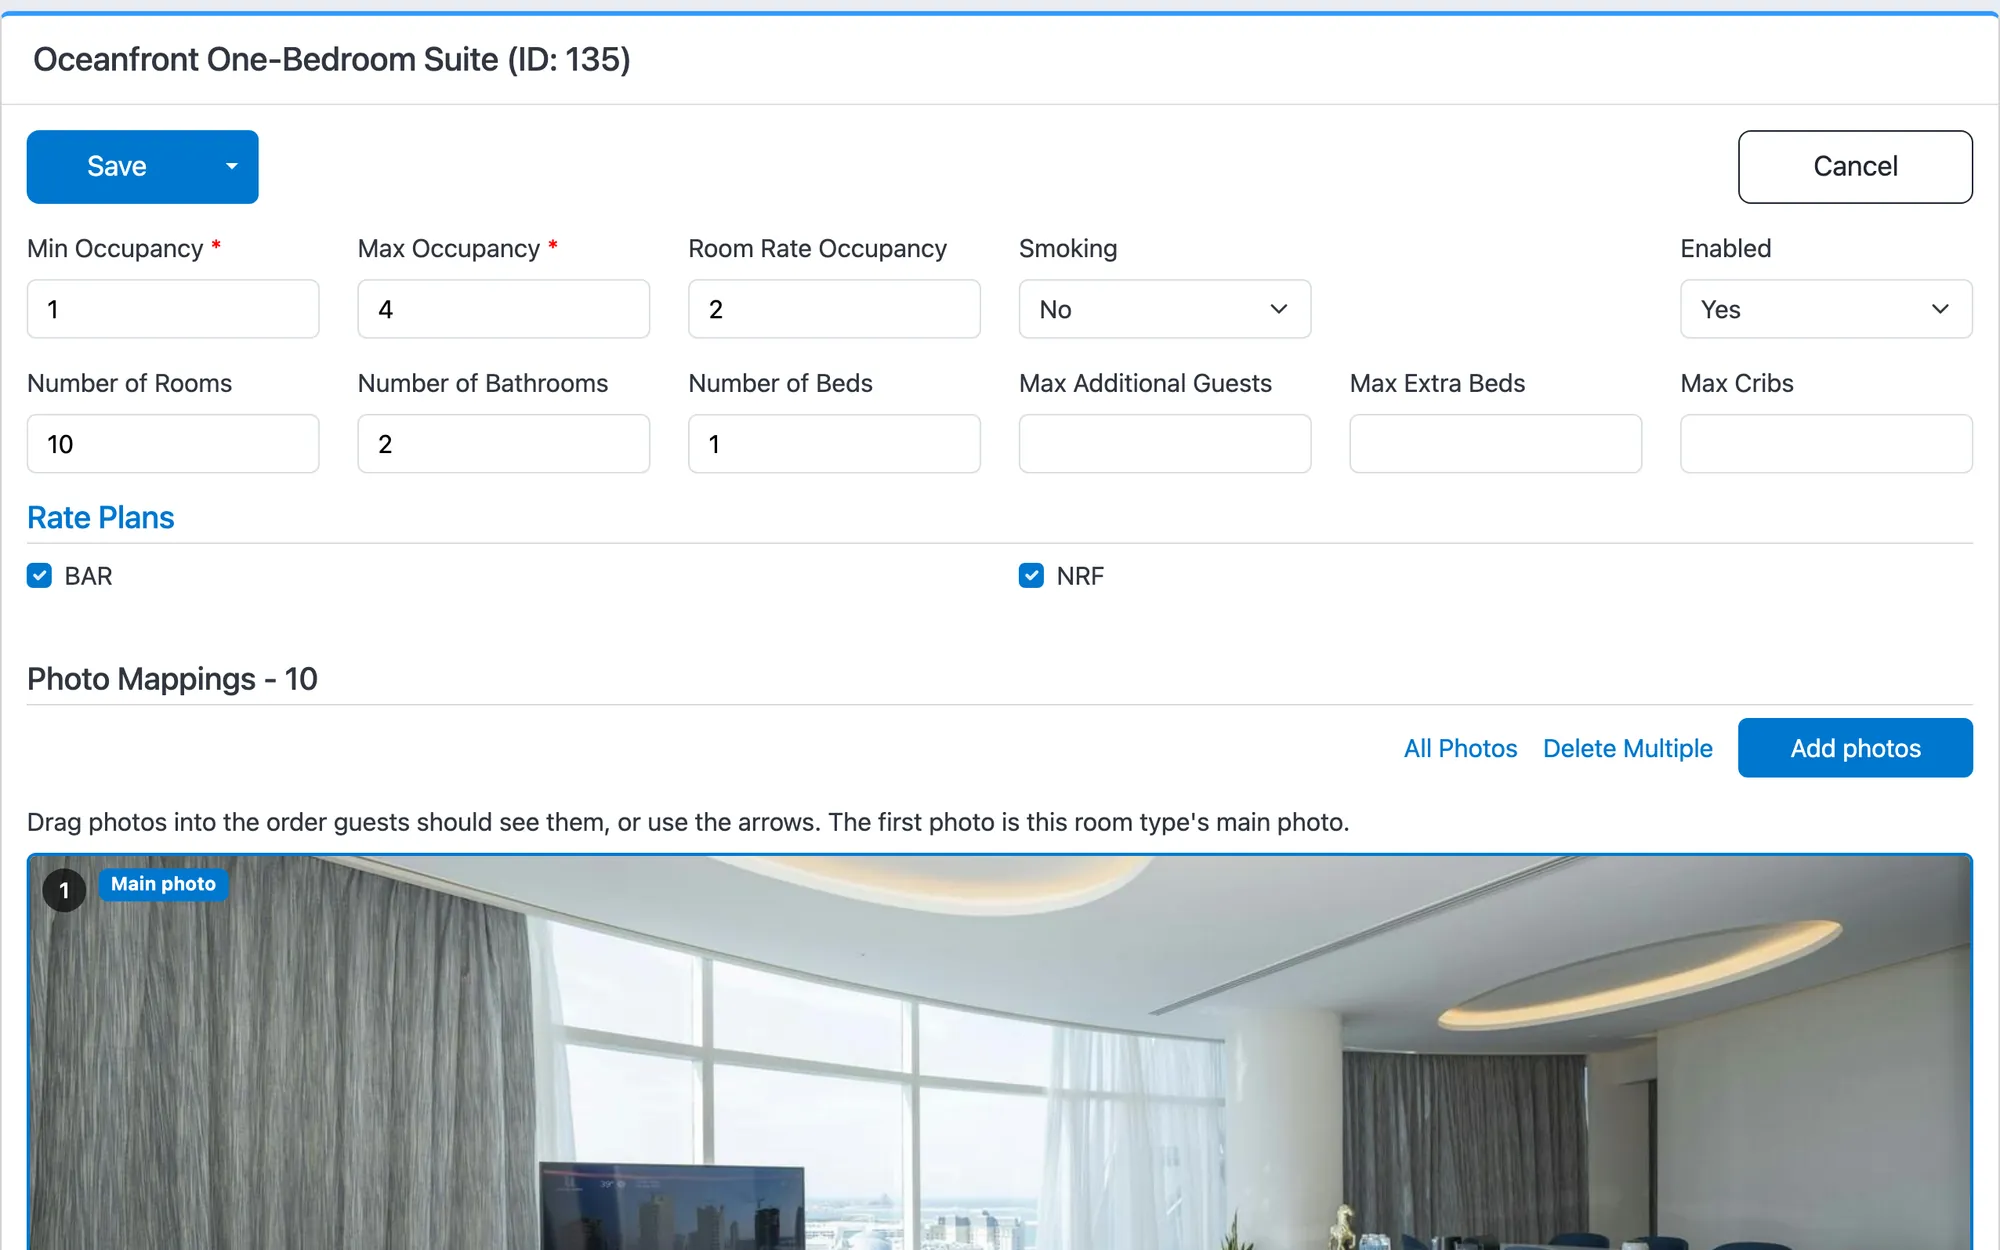Select the Room Rate Occupancy field
Viewport: 2000px width, 1250px height.
834,309
